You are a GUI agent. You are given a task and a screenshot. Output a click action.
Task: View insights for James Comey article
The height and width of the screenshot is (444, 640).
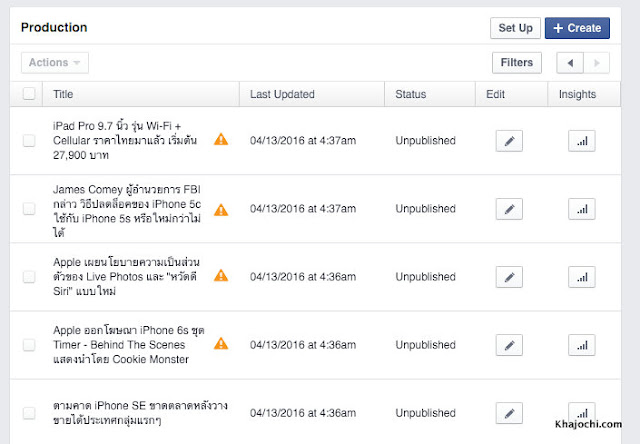click(582, 209)
